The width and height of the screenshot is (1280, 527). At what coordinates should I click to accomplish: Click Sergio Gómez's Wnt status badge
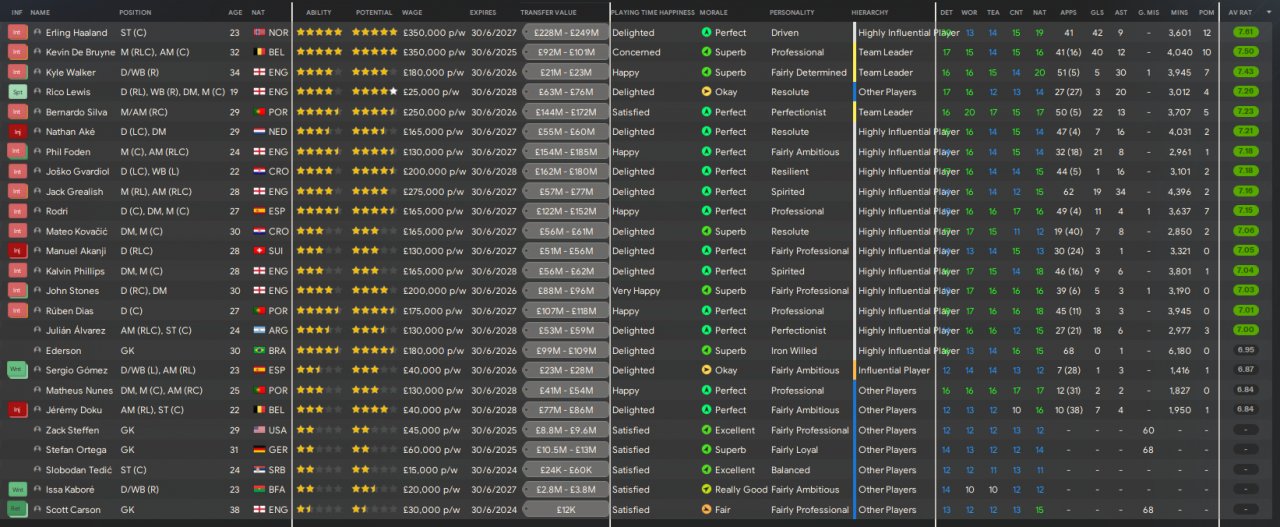pos(17,370)
